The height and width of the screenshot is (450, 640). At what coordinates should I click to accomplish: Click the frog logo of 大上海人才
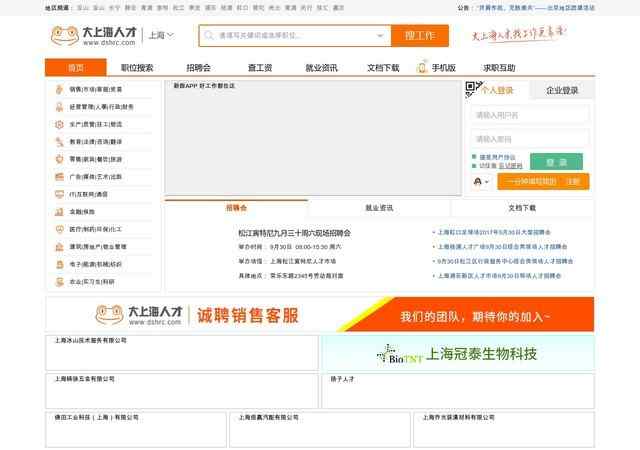[x=65, y=36]
